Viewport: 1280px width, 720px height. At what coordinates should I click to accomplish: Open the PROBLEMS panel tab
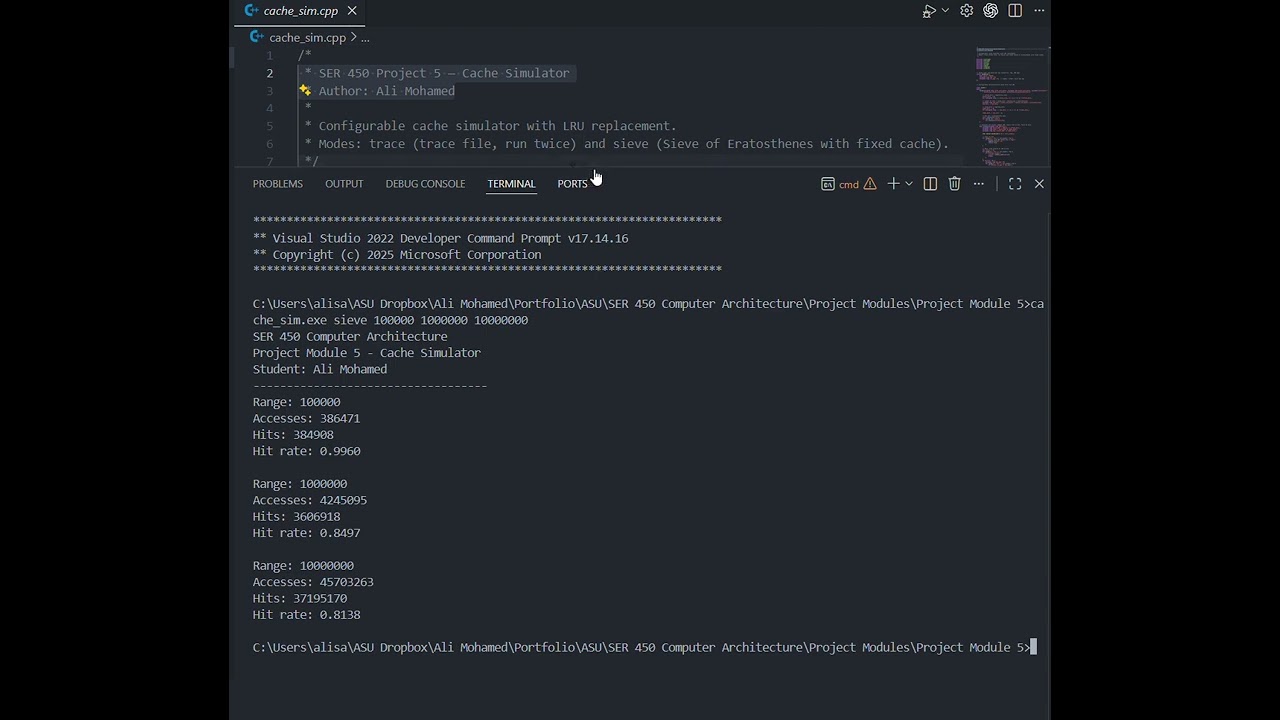point(277,184)
